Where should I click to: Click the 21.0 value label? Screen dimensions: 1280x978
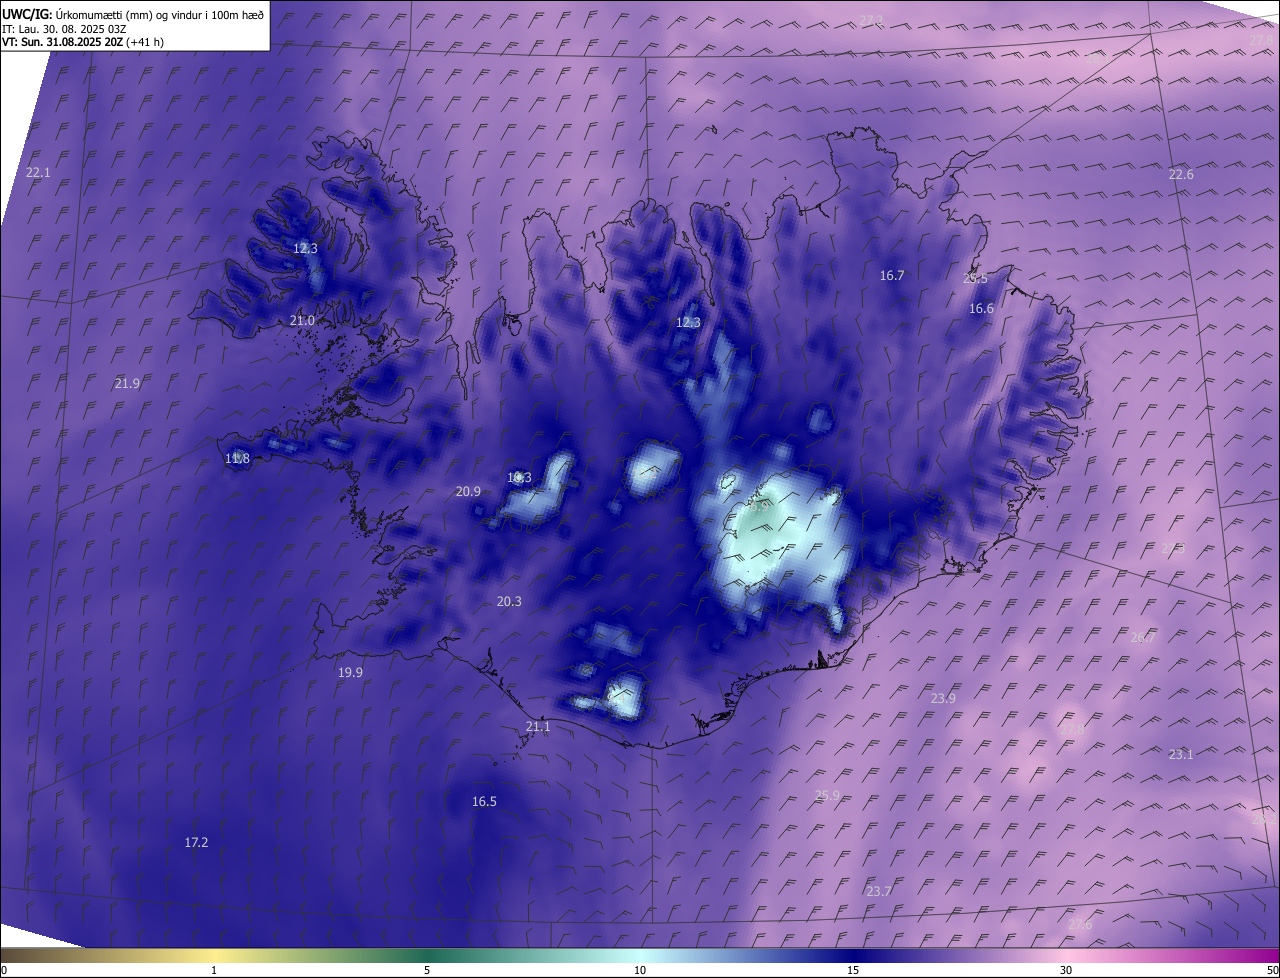pyautogui.click(x=302, y=321)
